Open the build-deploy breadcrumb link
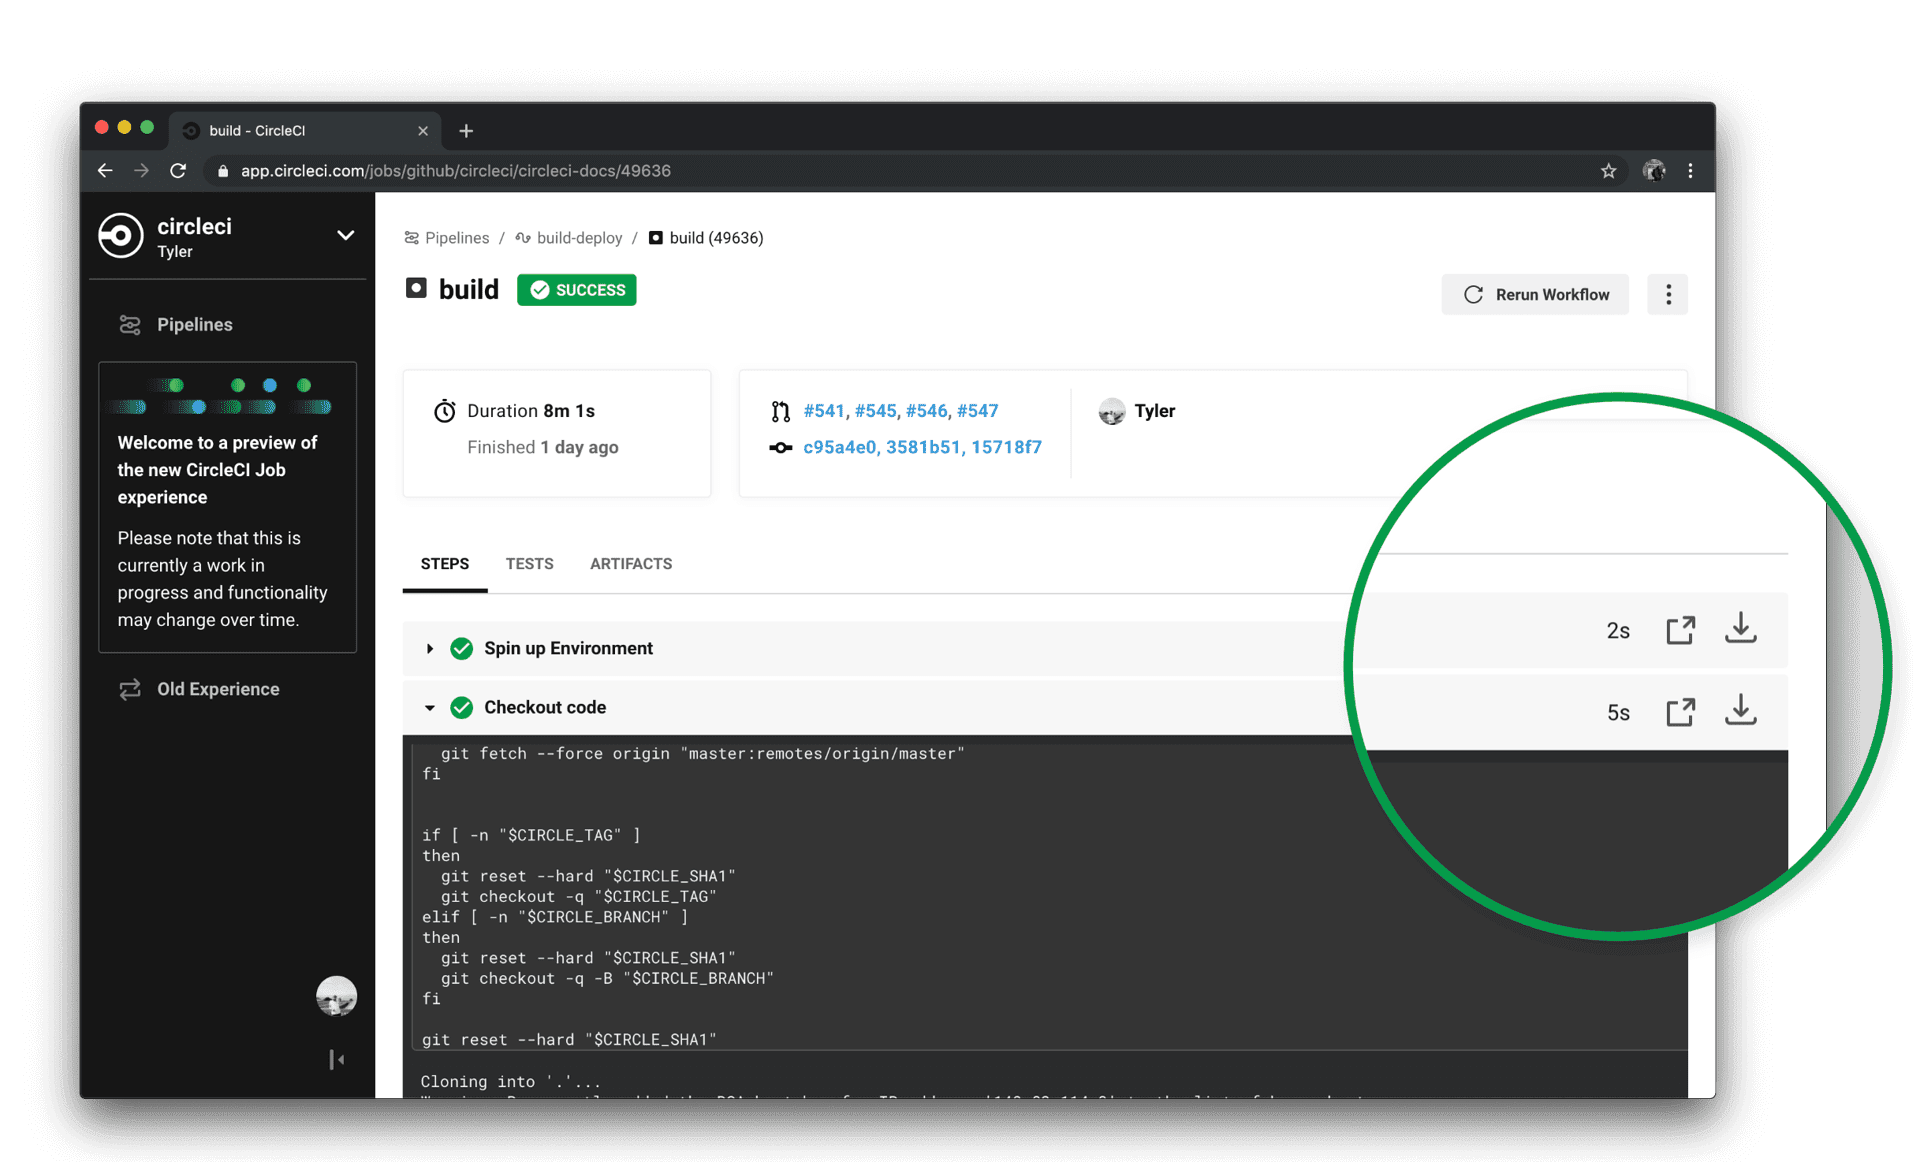The height and width of the screenshot is (1162, 1920). point(569,238)
